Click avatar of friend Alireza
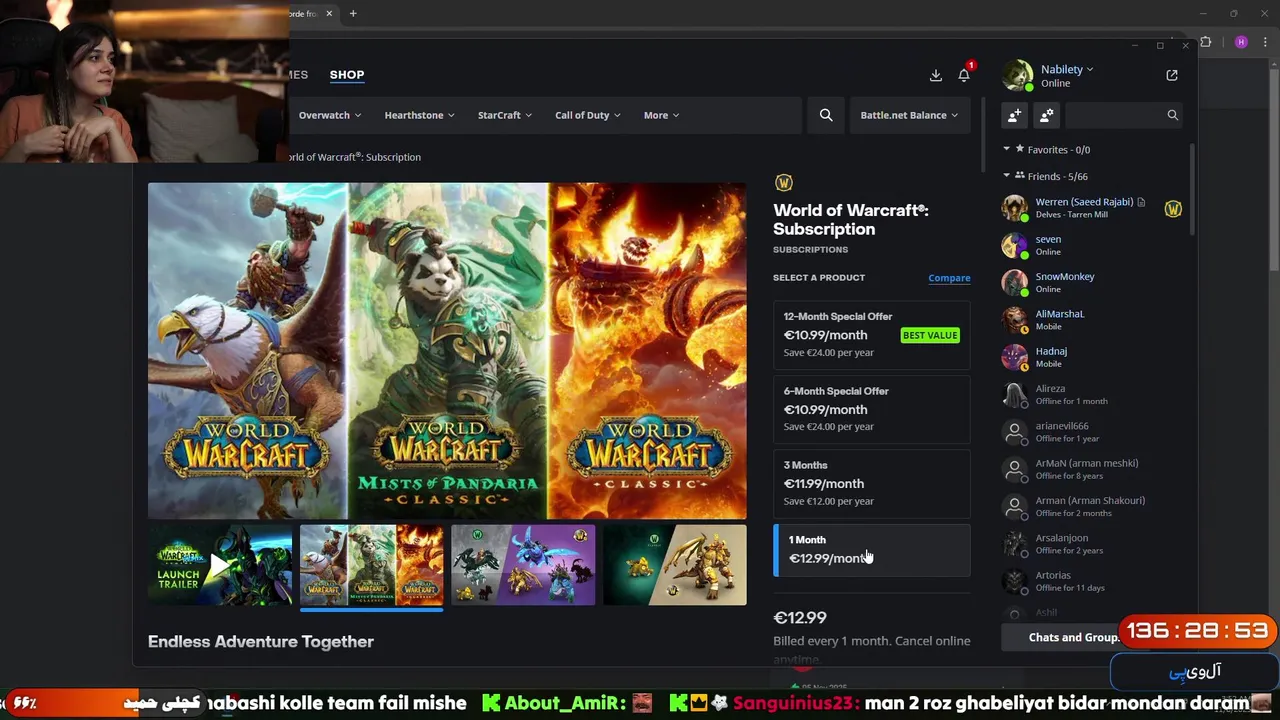The image size is (1280, 720). [x=1015, y=394]
